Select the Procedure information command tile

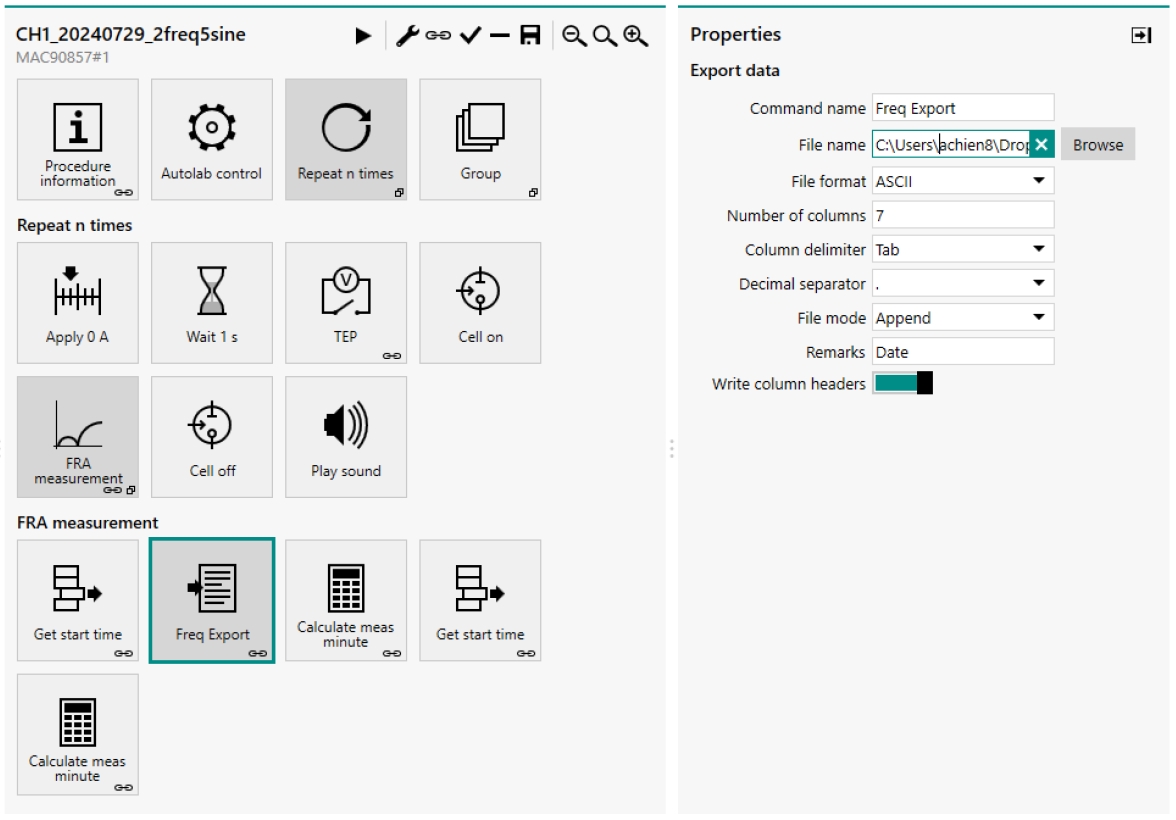click(x=78, y=140)
